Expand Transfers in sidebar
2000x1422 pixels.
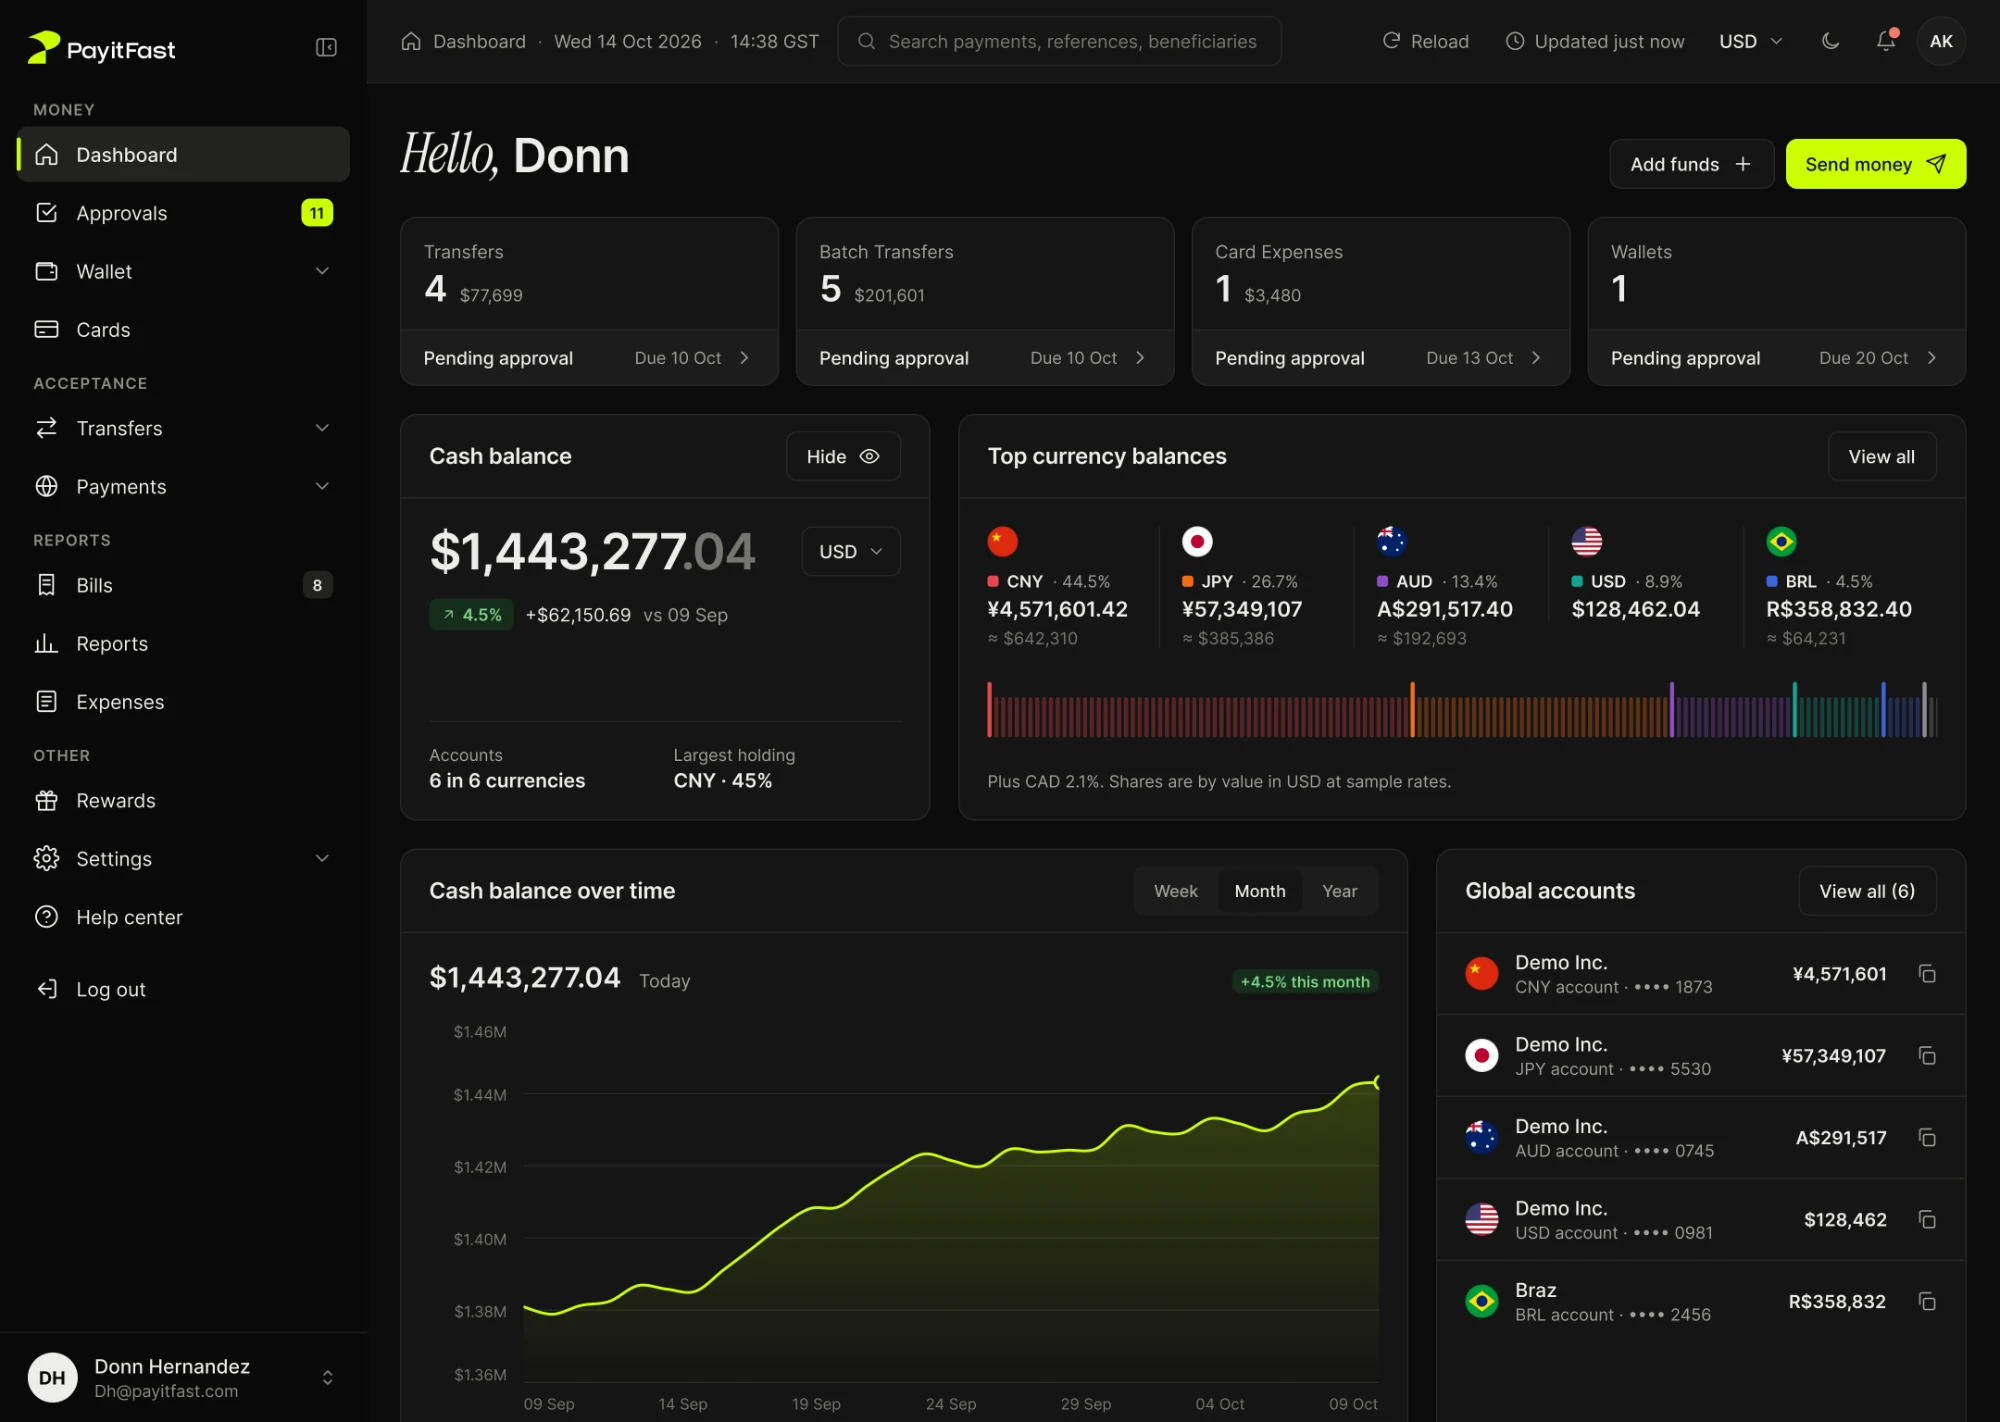click(x=183, y=428)
